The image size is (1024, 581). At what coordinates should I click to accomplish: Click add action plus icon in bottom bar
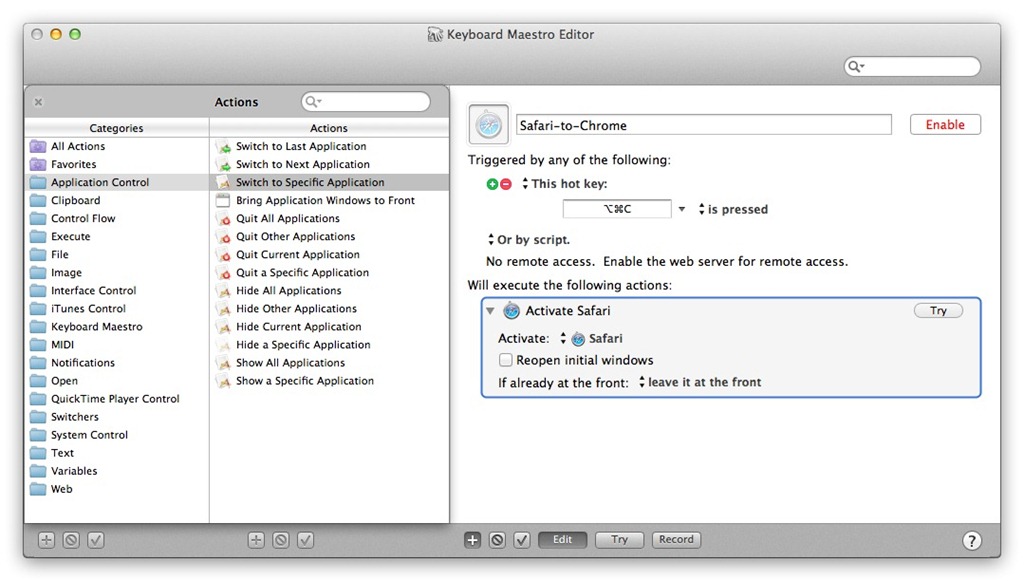(473, 540)
